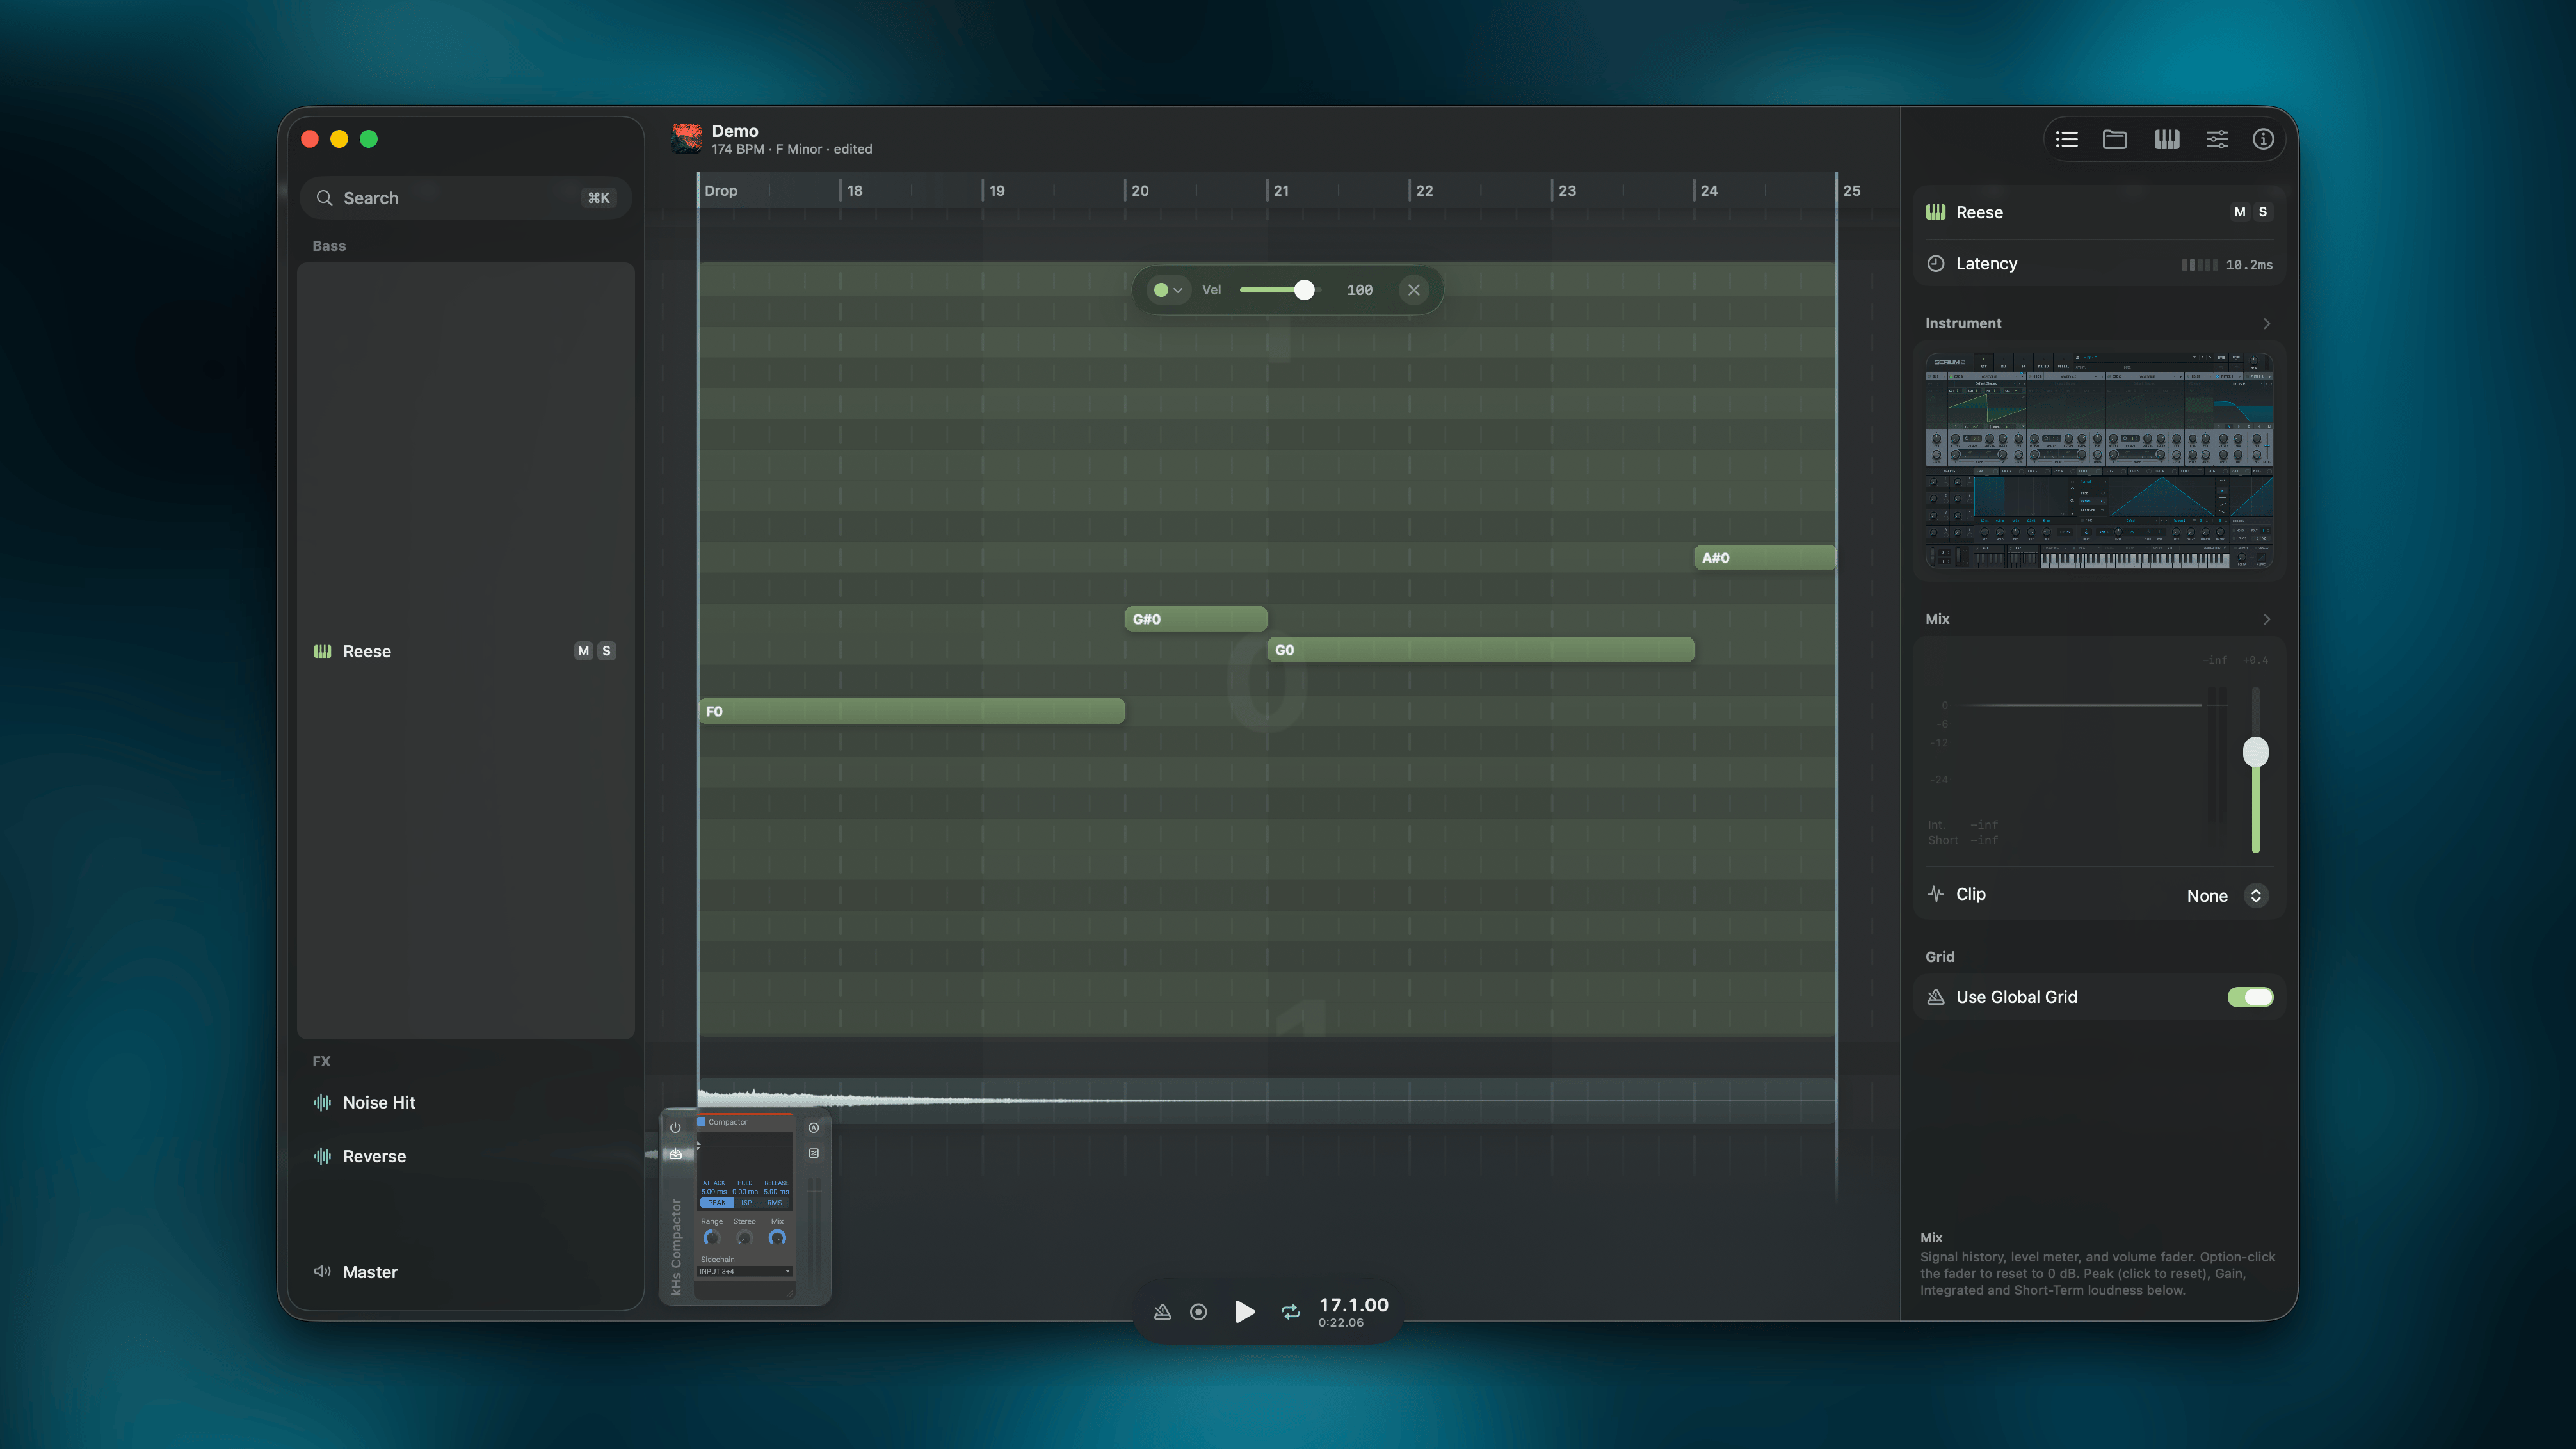Open the Sidechain INPUT 3+4 dropdown

click(745, 1272)
